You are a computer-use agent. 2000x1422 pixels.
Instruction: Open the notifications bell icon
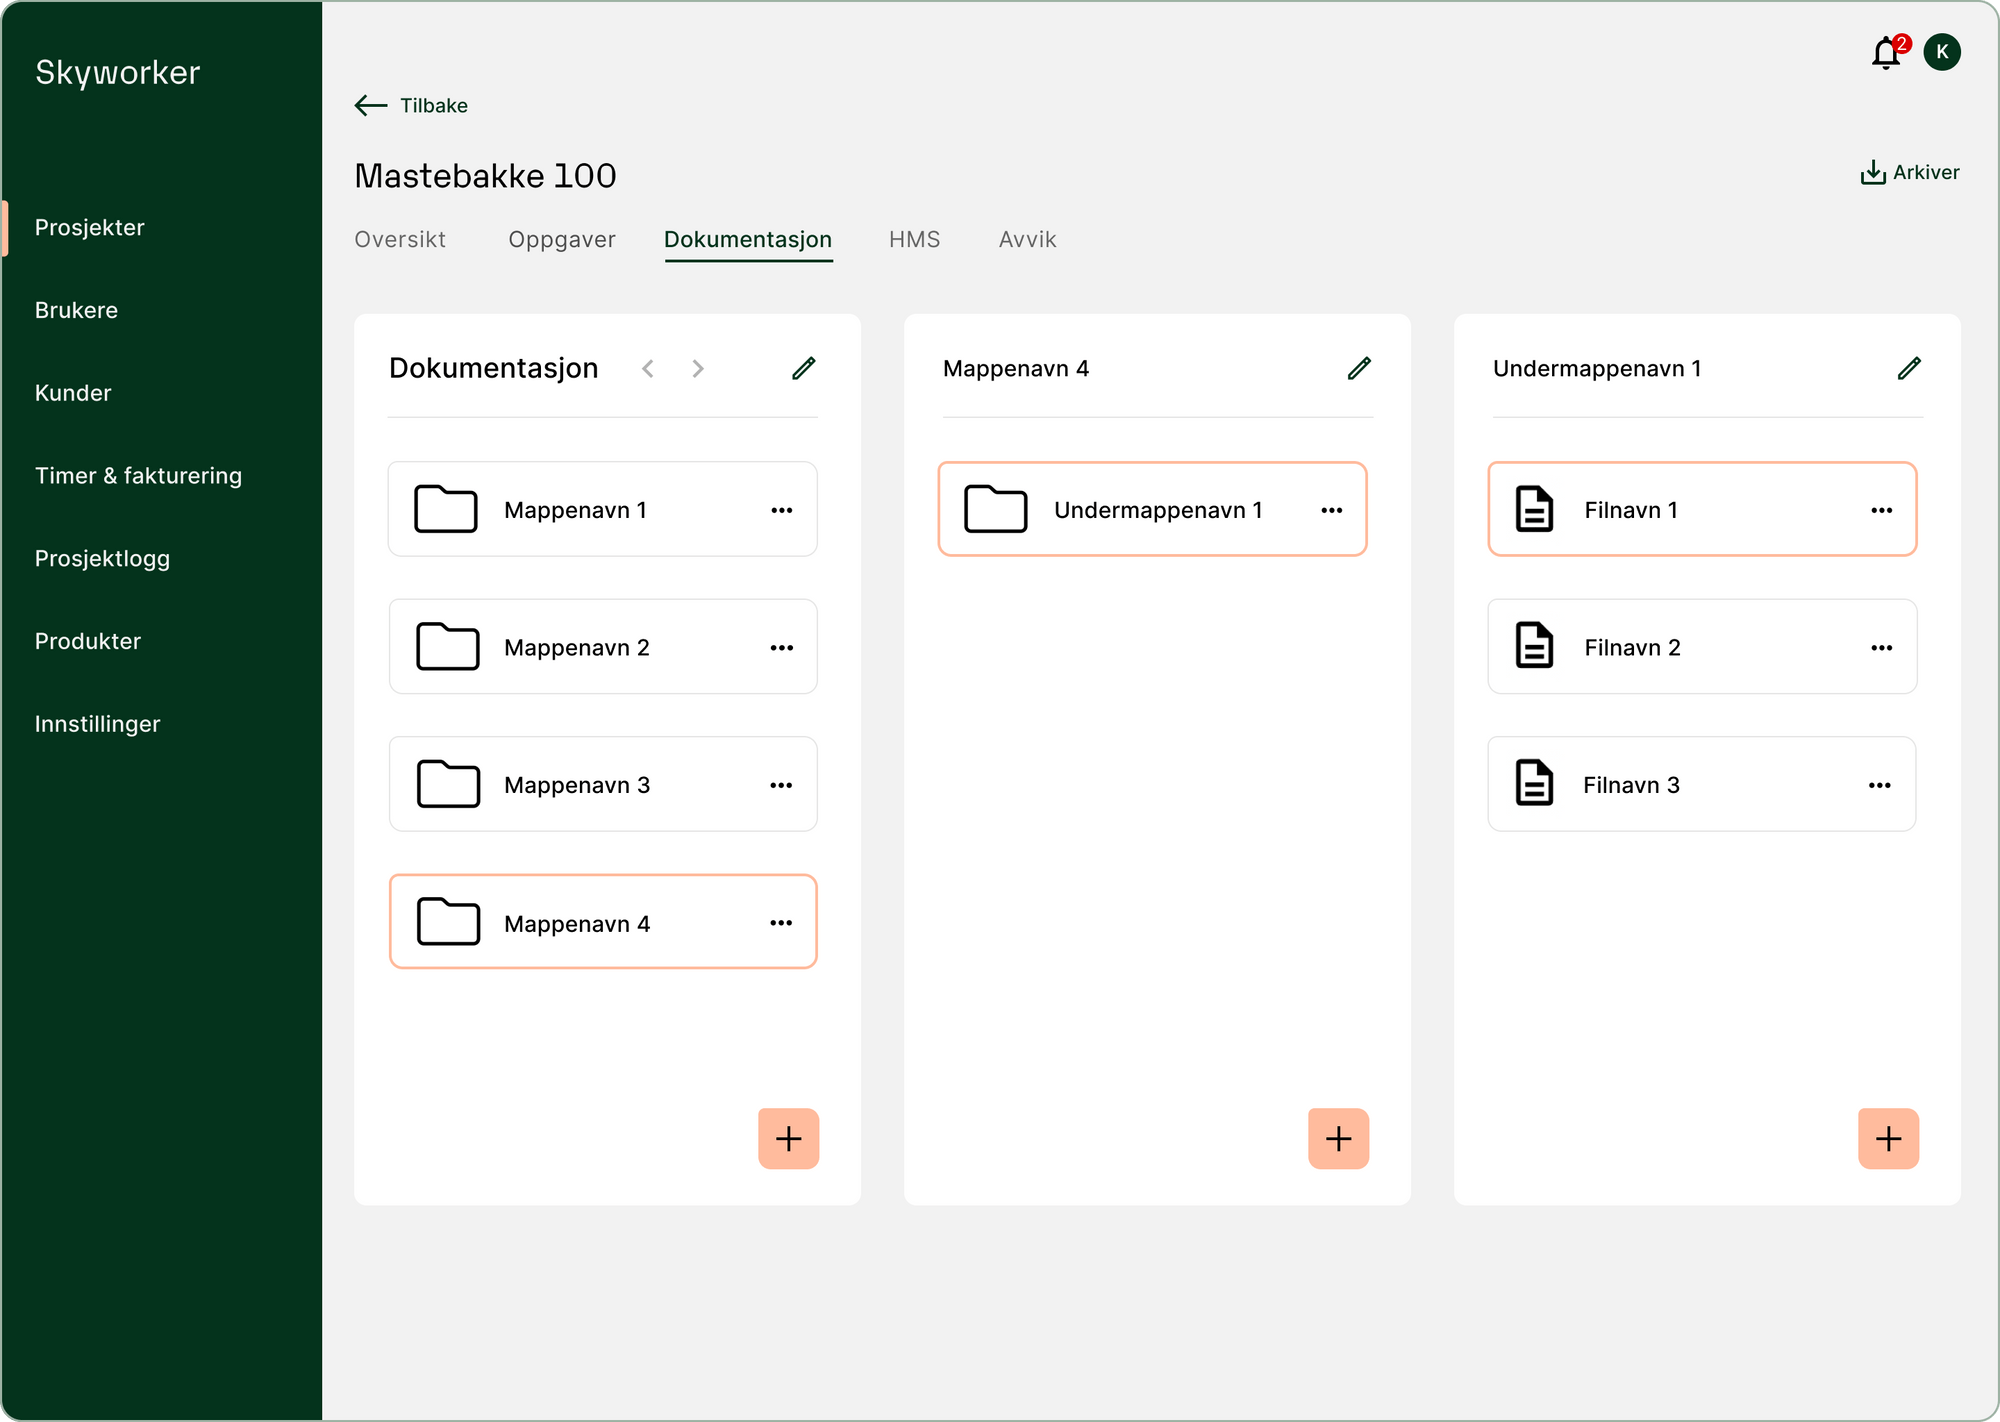[x=1885, y=53]
